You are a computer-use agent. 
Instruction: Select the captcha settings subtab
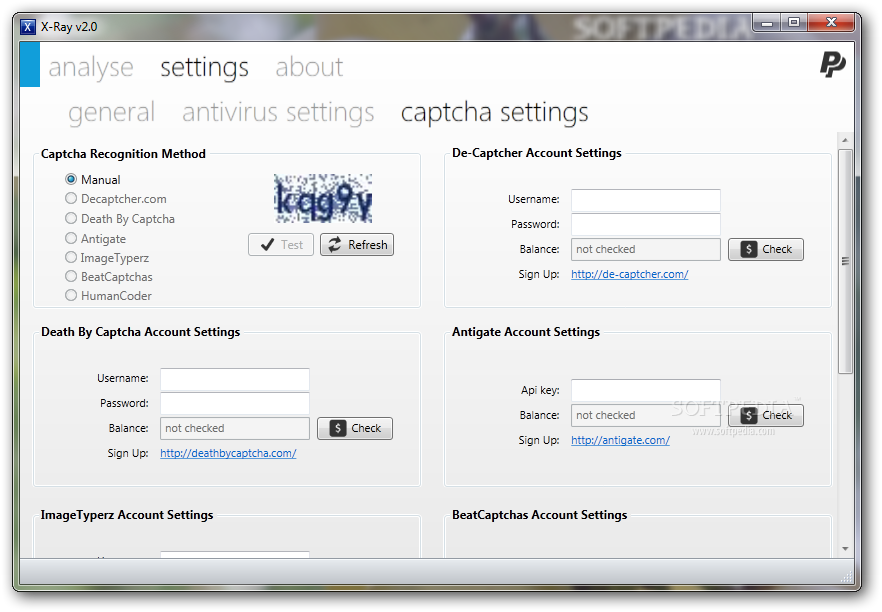pyautogui.click(x=494, y=112)
